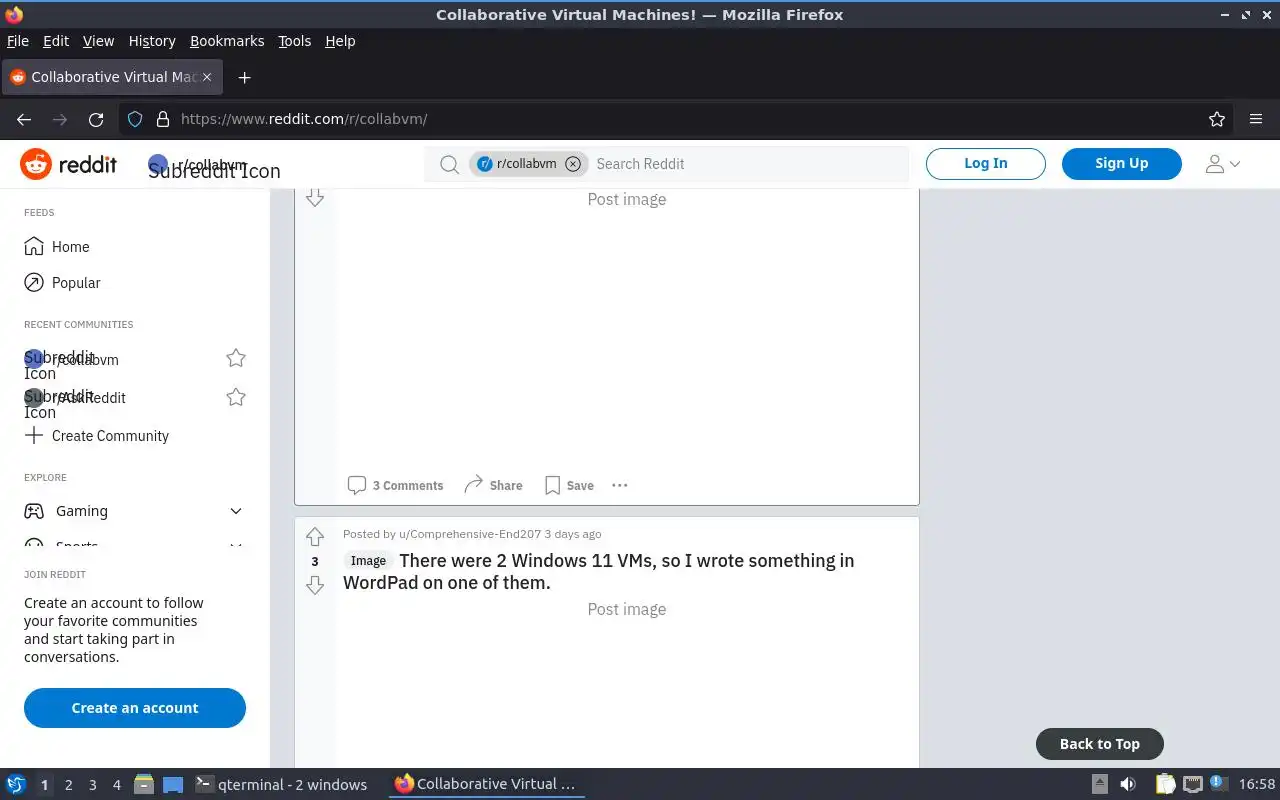Click the search magnifier icon

(450, 164)
